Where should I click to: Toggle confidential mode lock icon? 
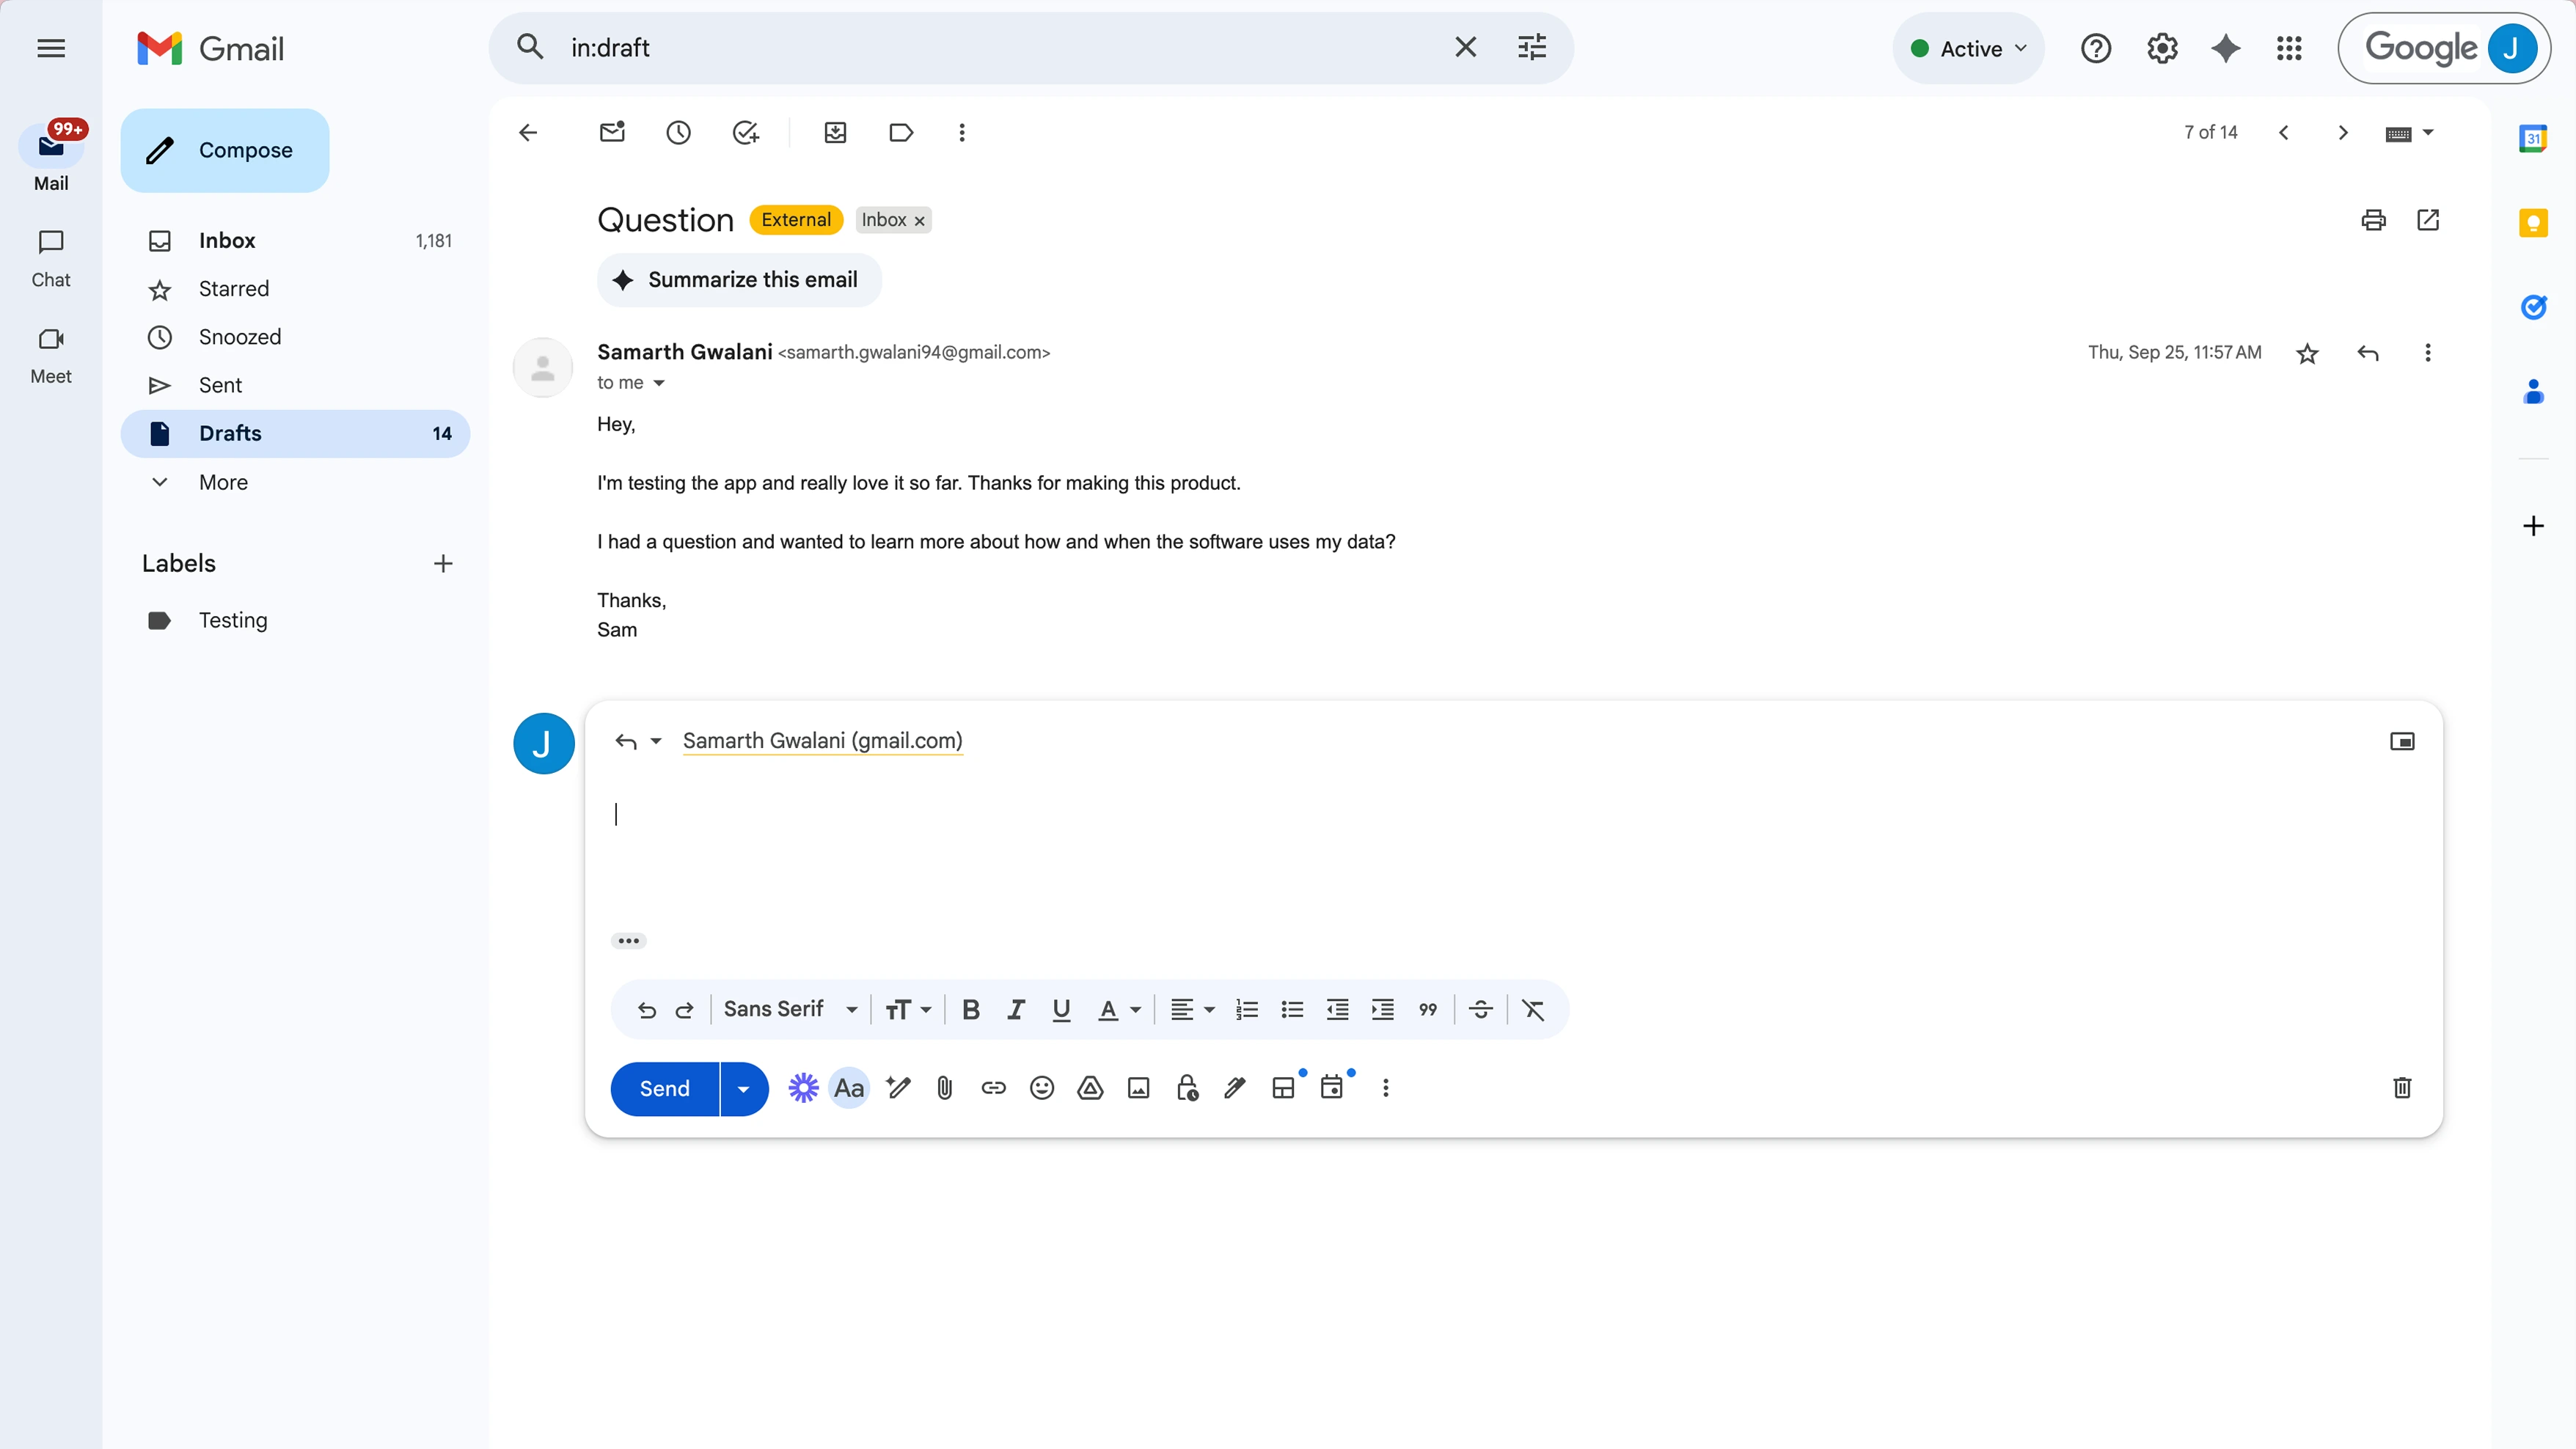tap(1187, 1088)
